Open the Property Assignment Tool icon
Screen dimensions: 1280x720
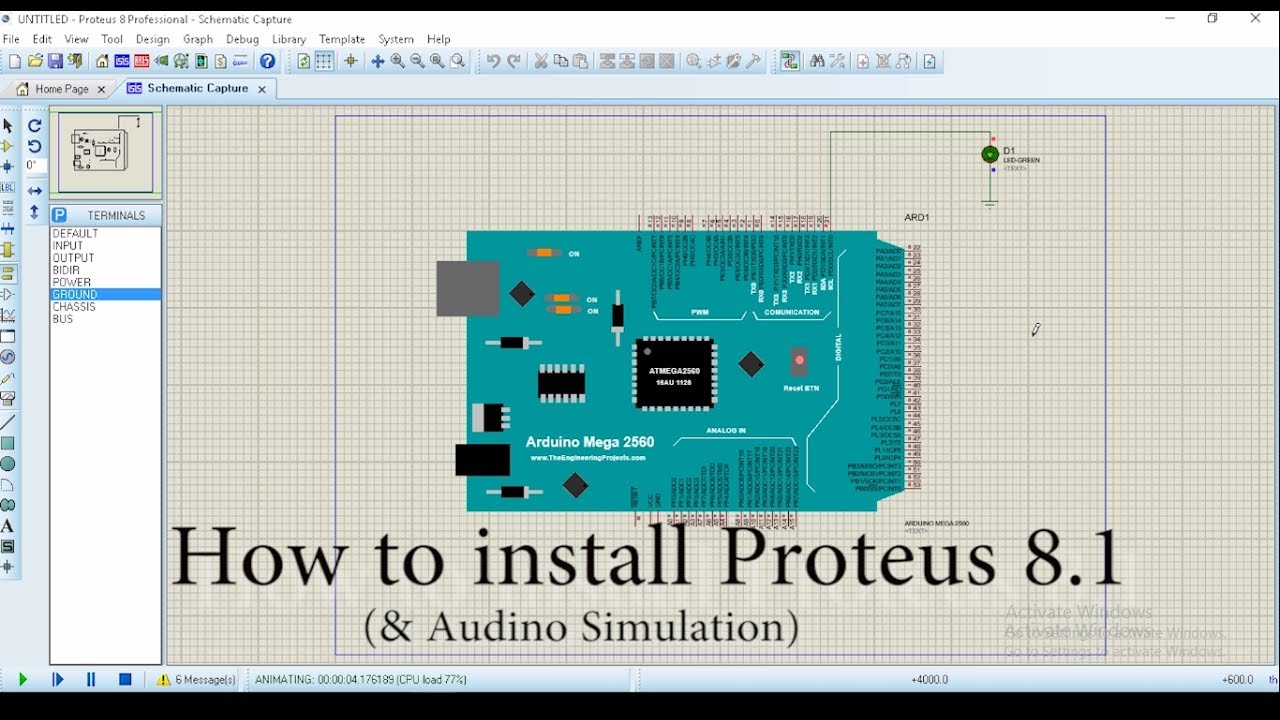(837, 61)
